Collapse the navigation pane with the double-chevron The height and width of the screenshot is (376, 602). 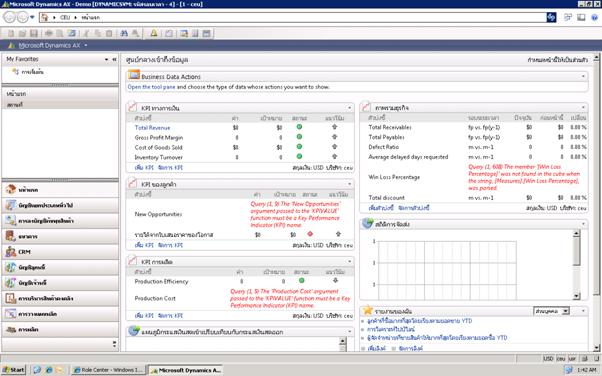coord(114,60)
